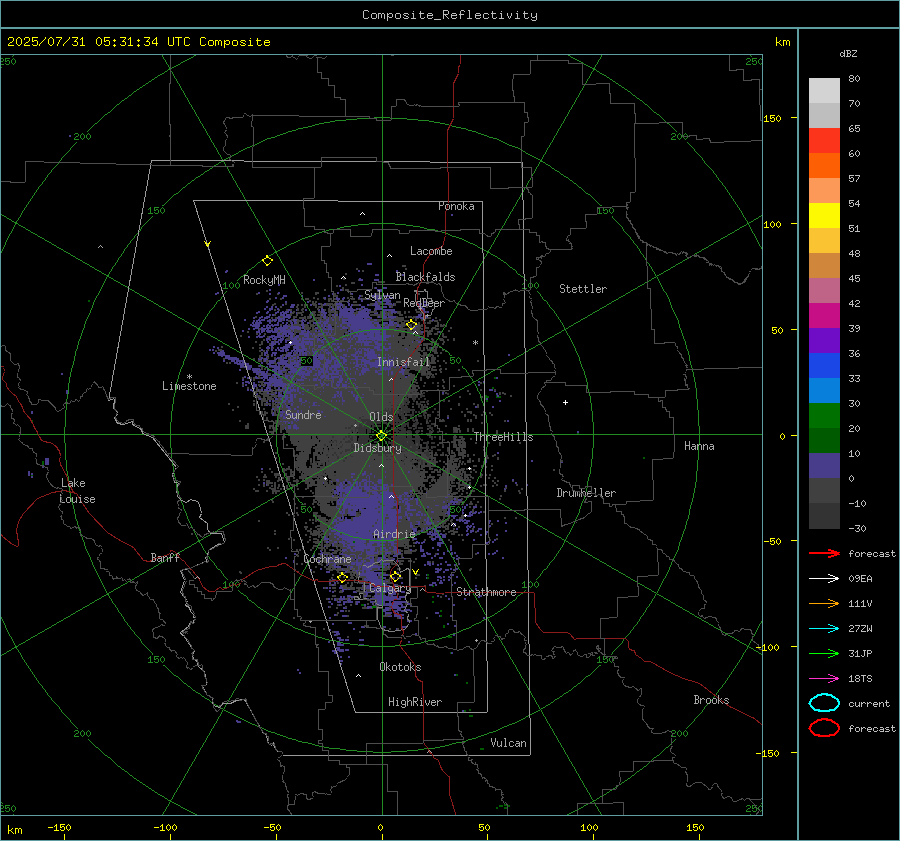Click the Innisfail city label
Viewport: 900px width, 841px height.
[403, 362]
